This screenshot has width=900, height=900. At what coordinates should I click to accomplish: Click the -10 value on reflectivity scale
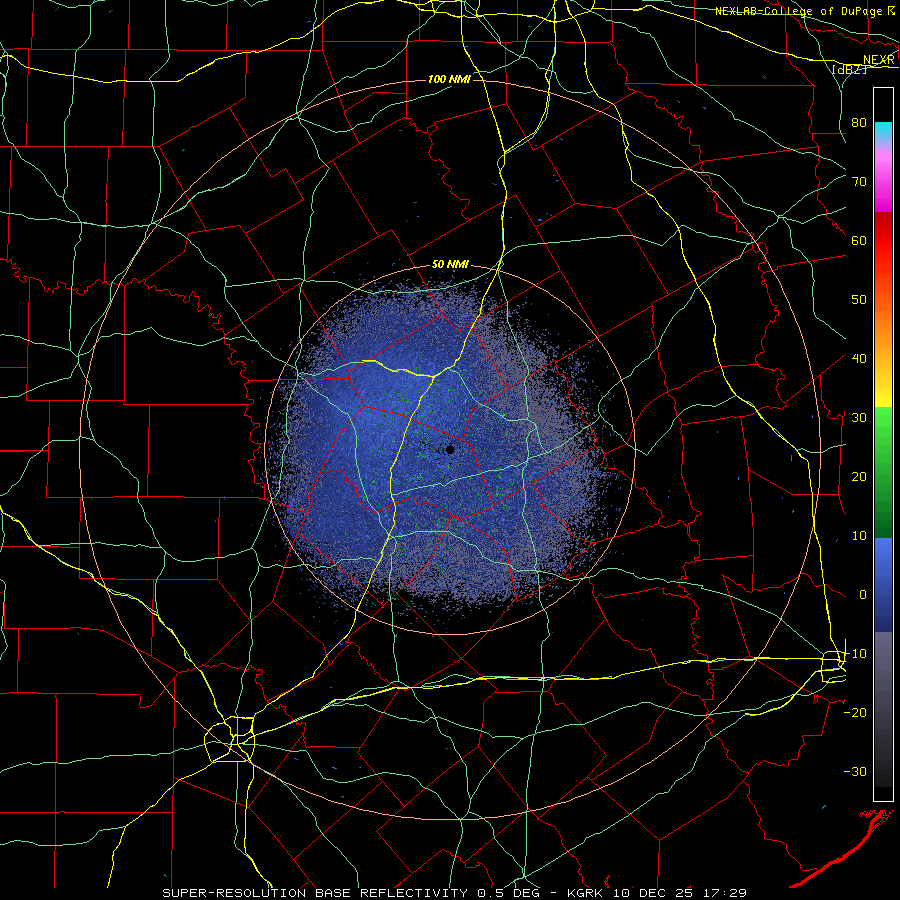[x=855, y=653]
